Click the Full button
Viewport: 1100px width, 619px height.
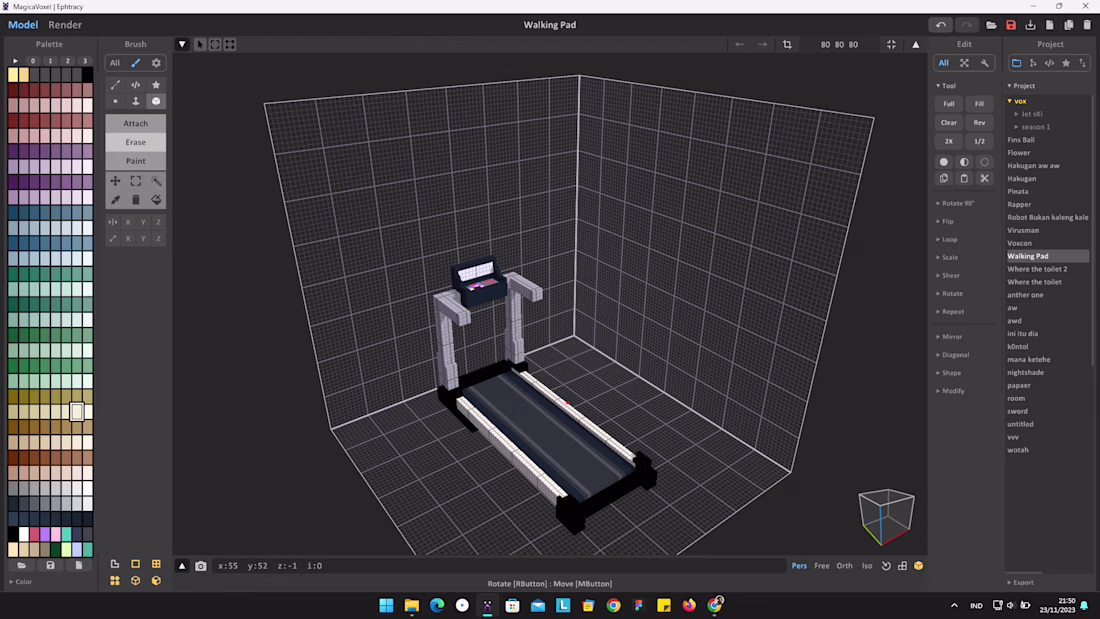click(948, 104)
